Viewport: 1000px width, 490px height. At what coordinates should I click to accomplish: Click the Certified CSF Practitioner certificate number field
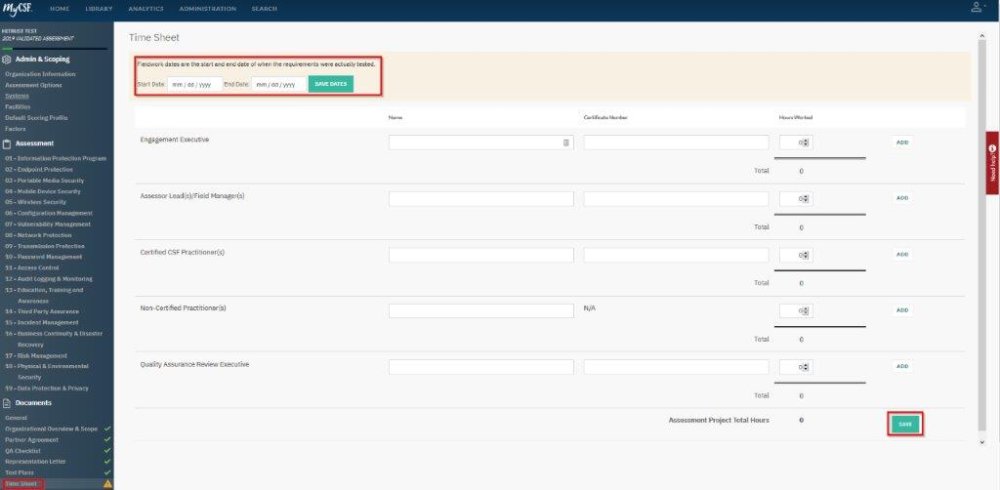(x=676, y=255)
